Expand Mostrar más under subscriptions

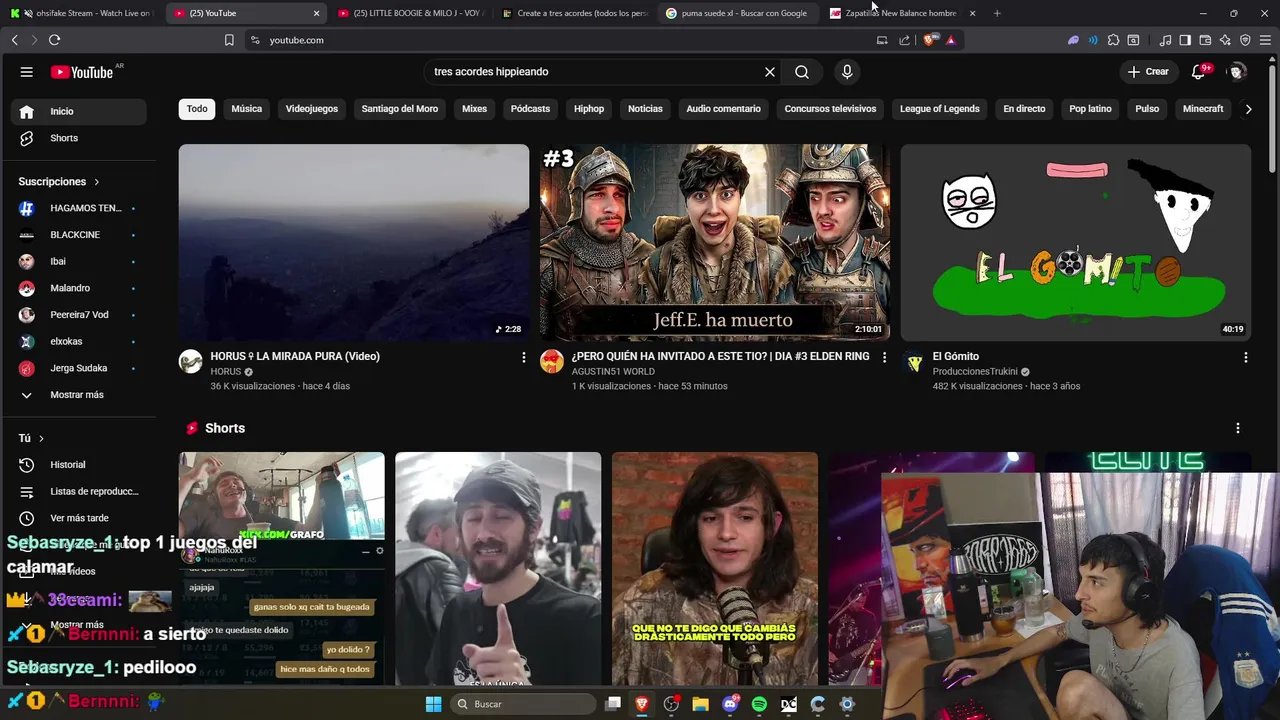pyautogui.click(x=77, y=395)
